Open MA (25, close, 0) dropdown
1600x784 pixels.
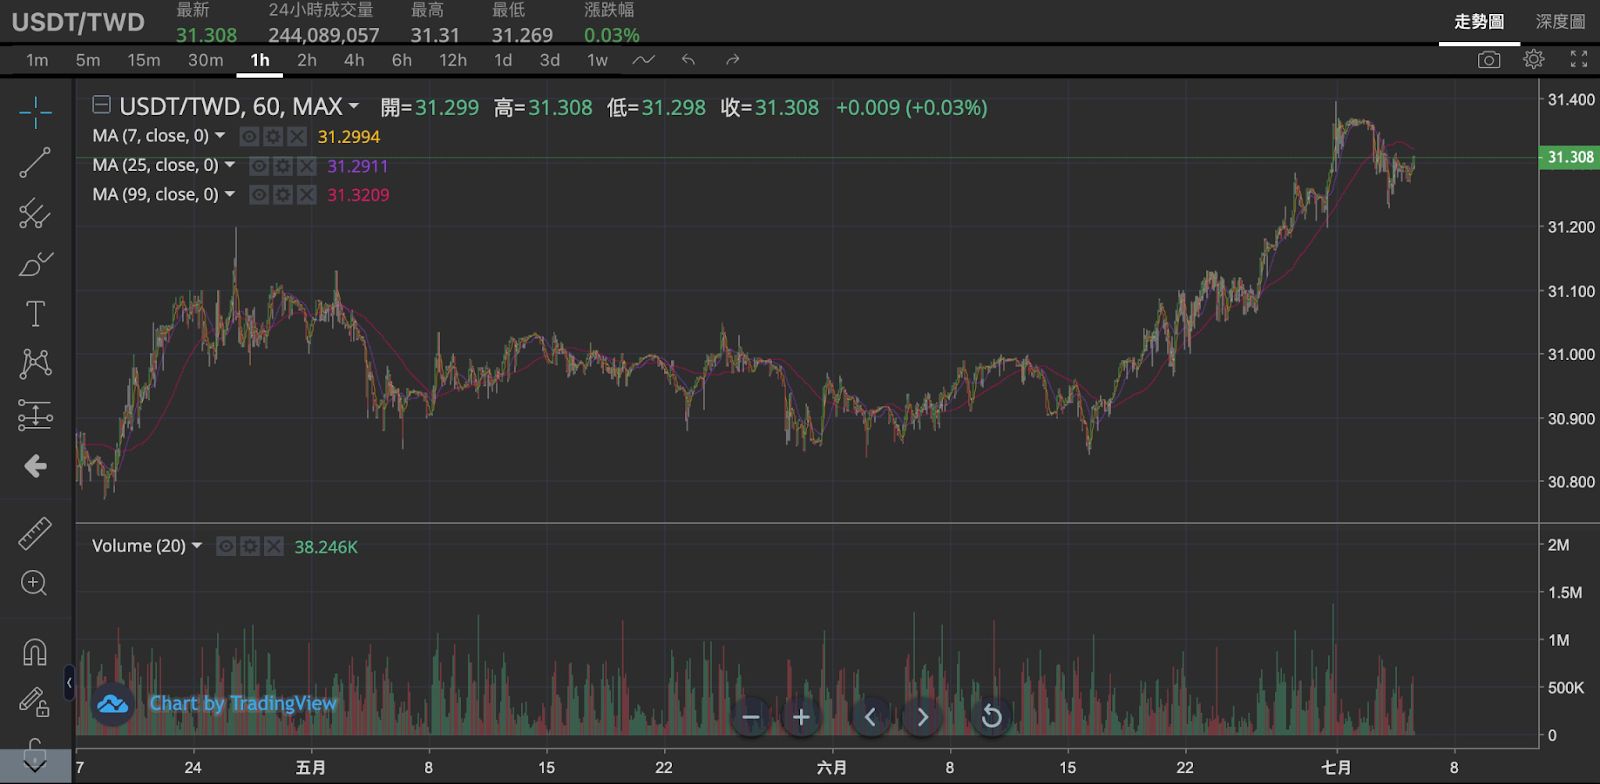[x=230, y=165]
